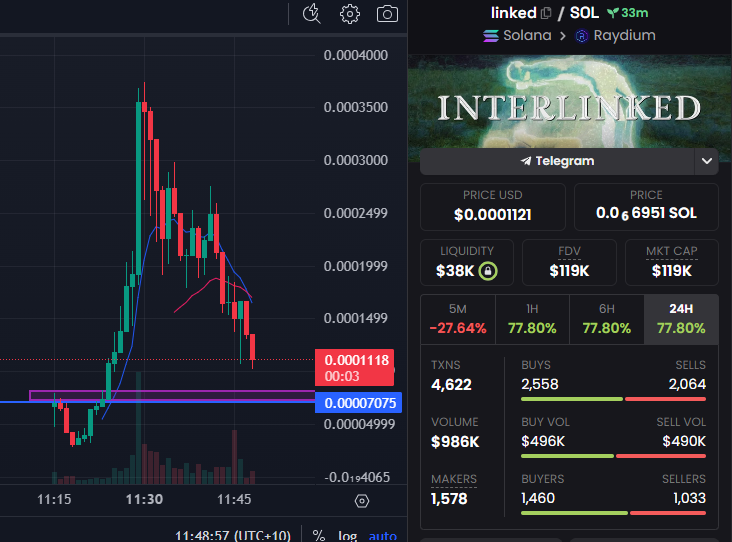Click the PRICE USD $0.0001121 box
This screenshot has height=542, width=732.
pos(493,207)
